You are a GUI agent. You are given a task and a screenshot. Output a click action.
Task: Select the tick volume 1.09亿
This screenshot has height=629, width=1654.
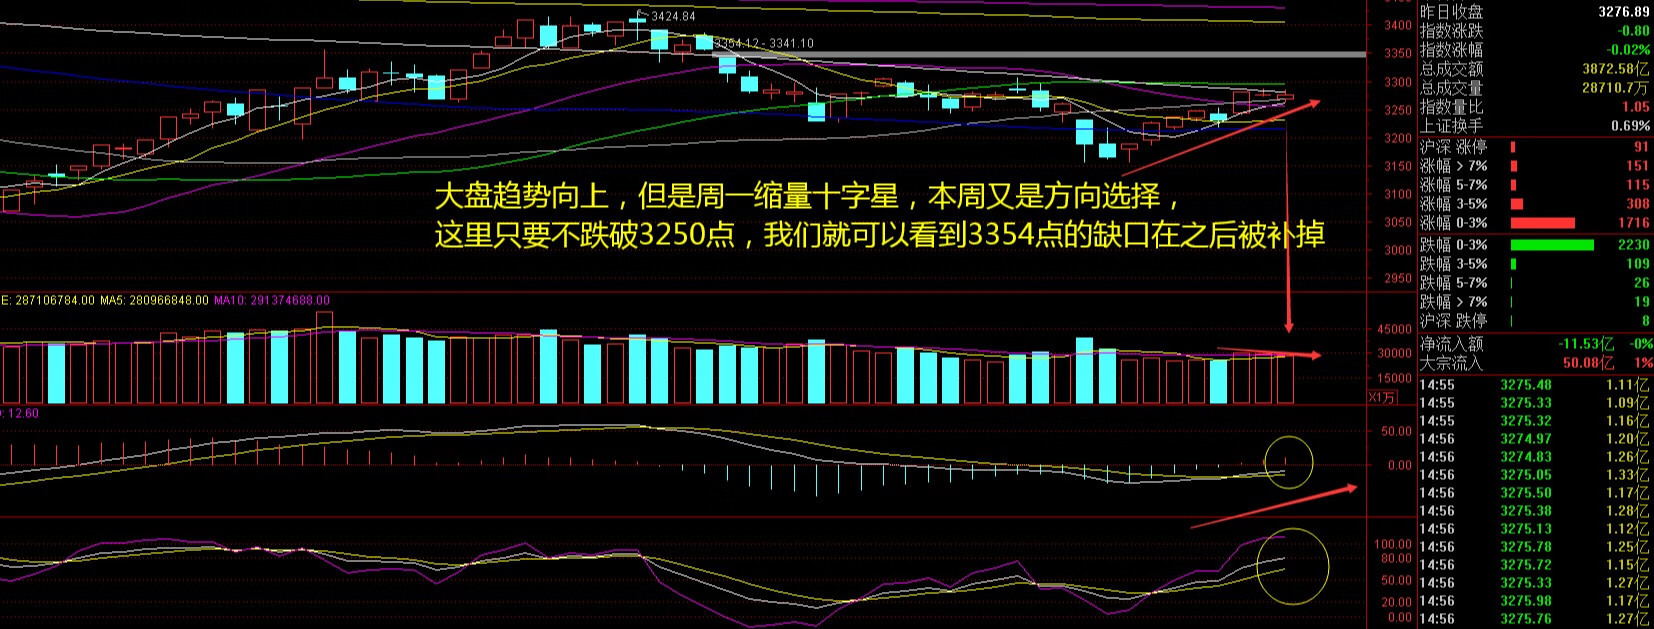pos(1628,403)
